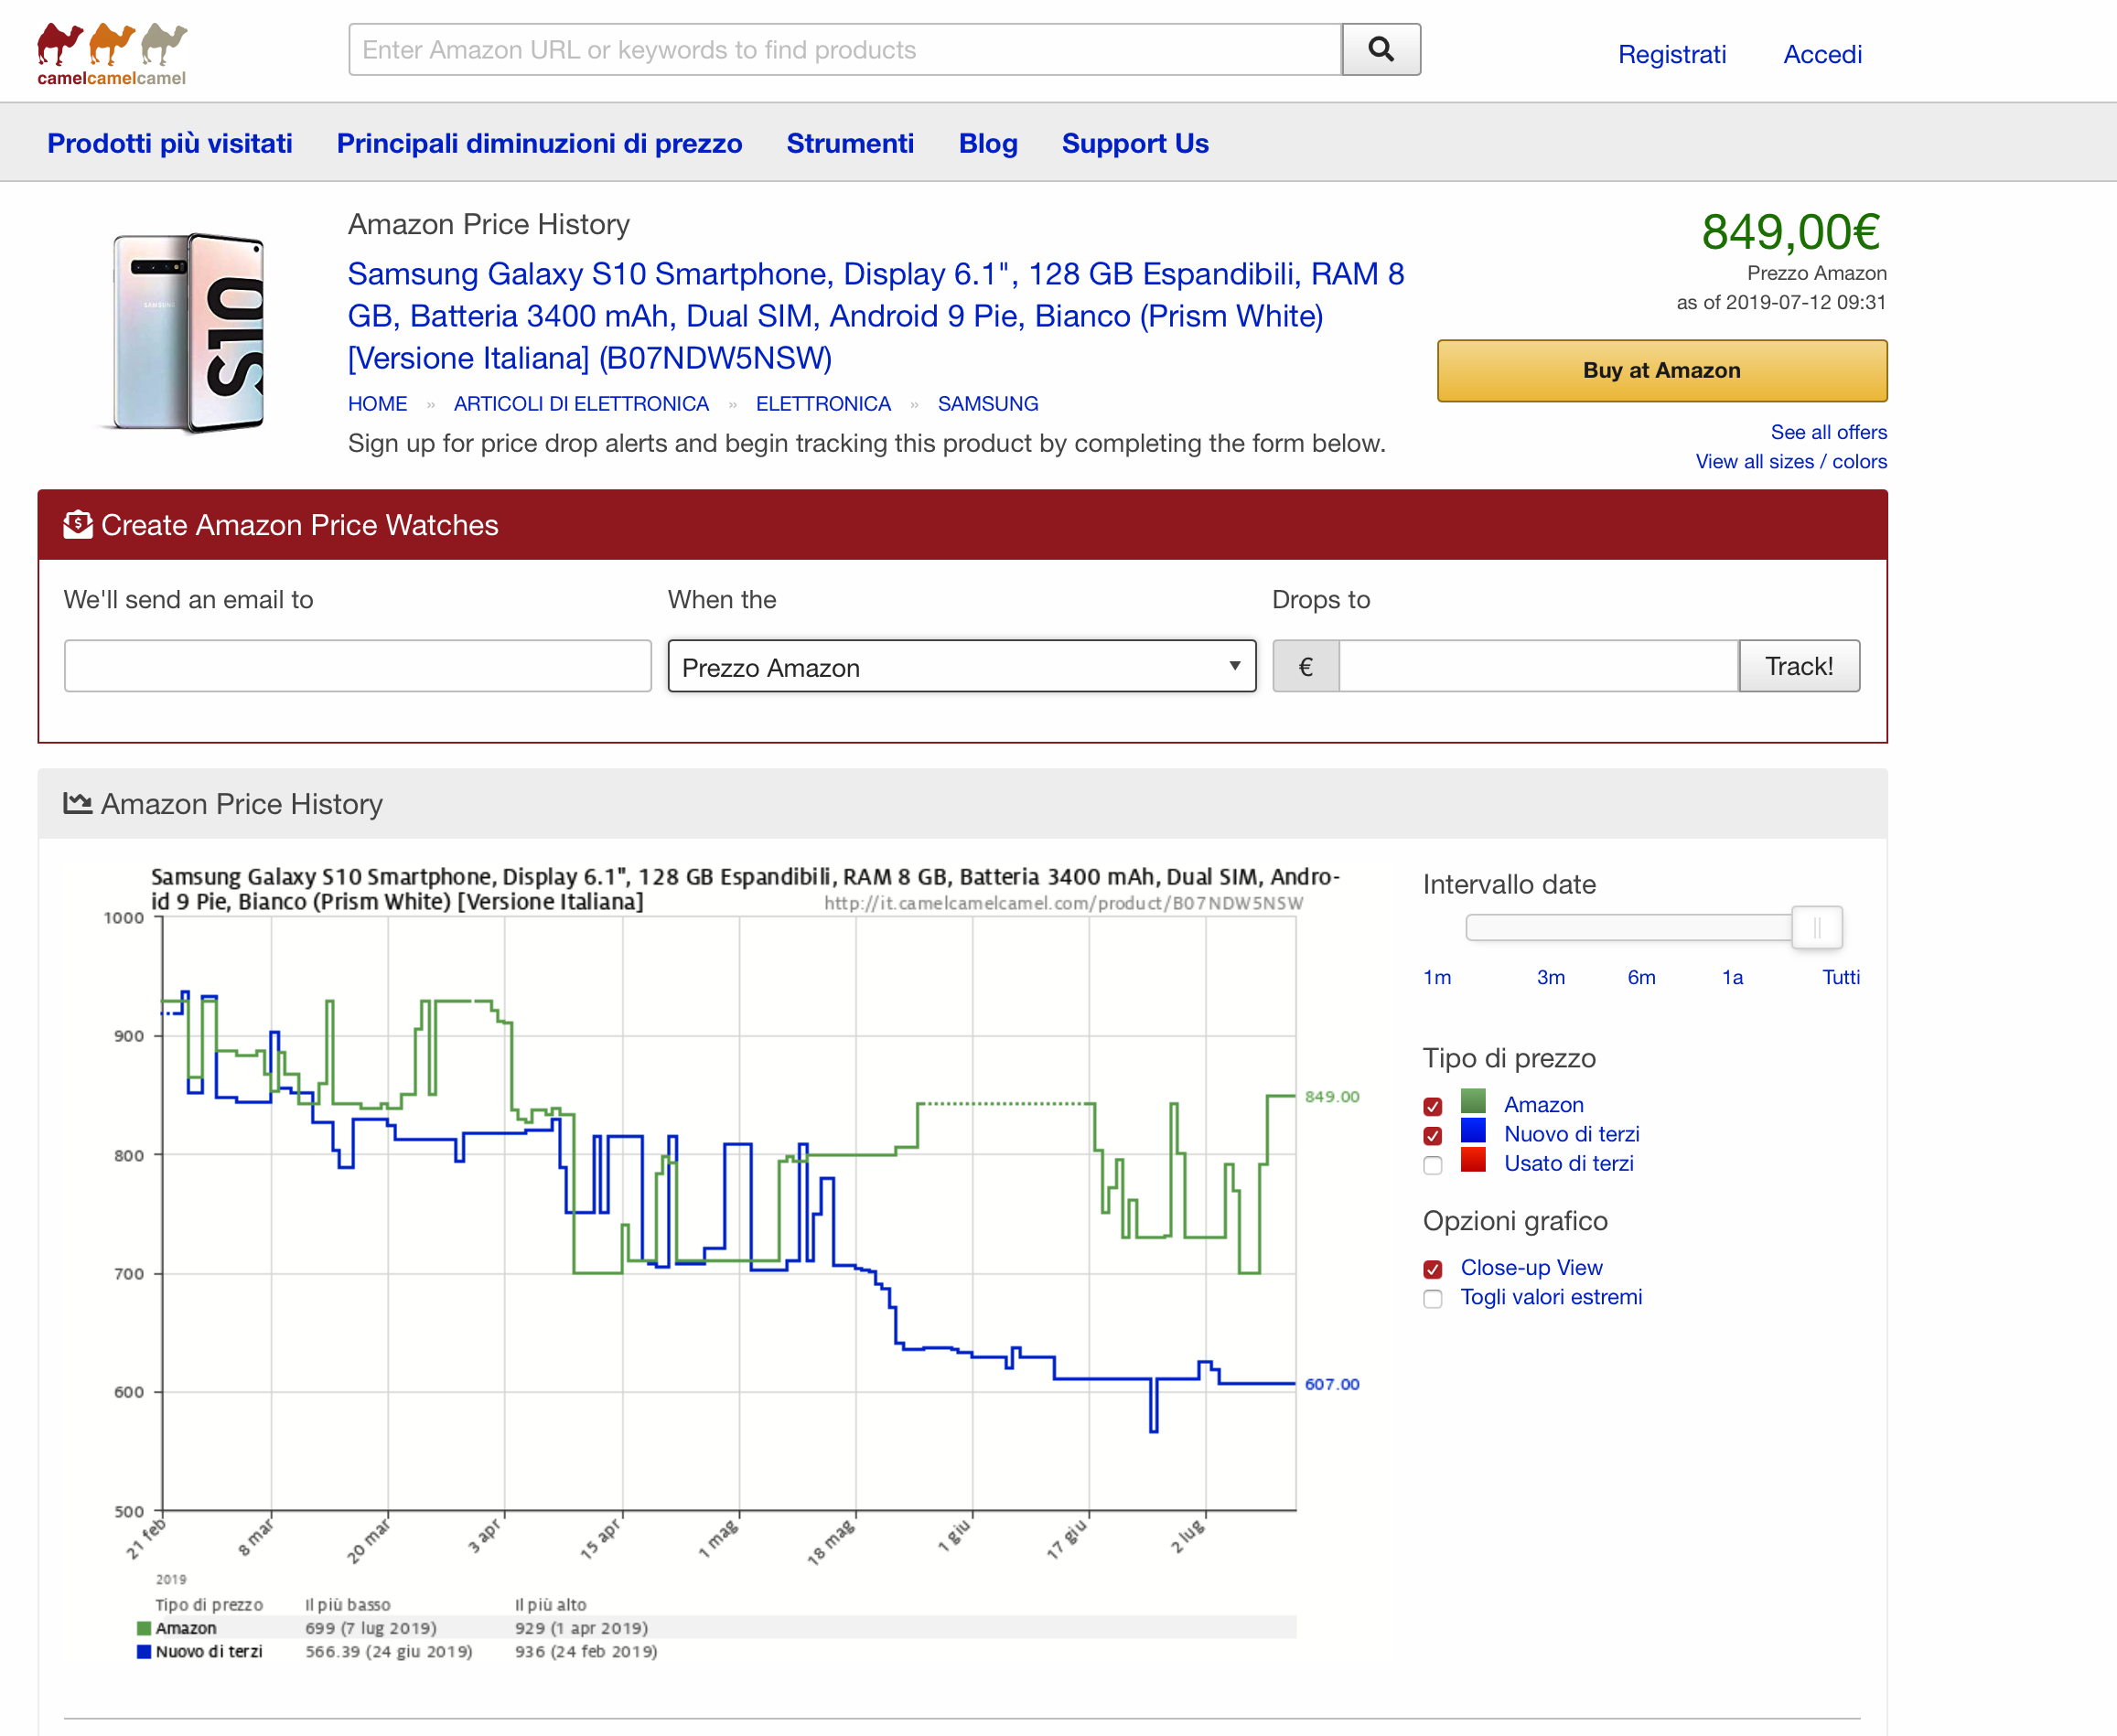
Task: Click the Nuovo di terzi label
Action: click(1572, 1134)
